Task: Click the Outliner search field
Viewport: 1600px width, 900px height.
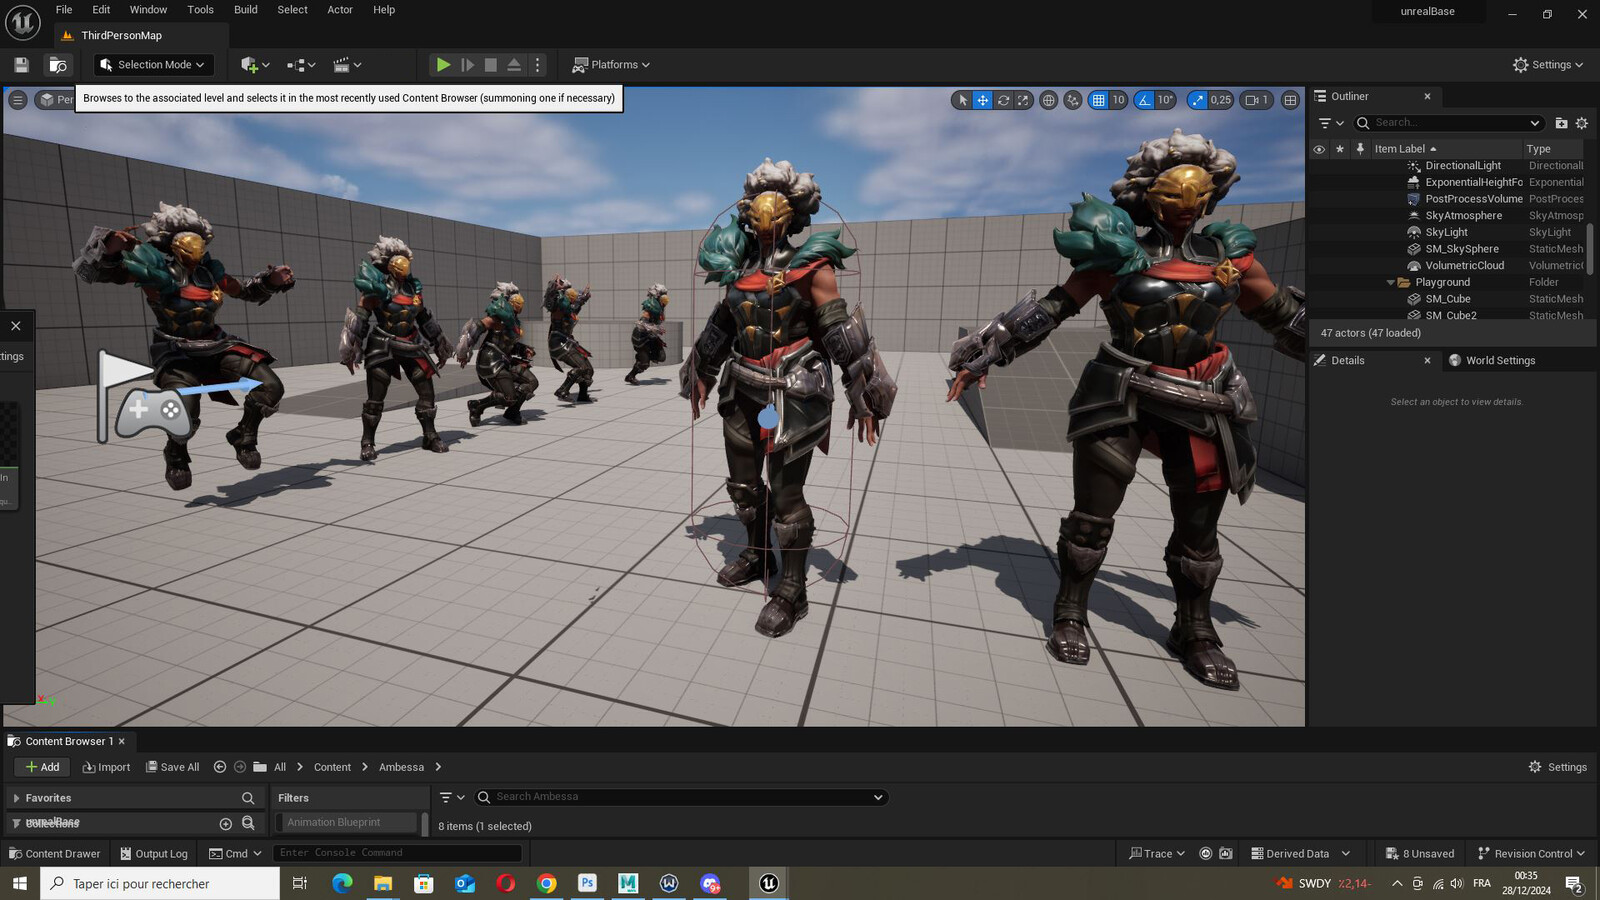Action: coord(1448,123)
